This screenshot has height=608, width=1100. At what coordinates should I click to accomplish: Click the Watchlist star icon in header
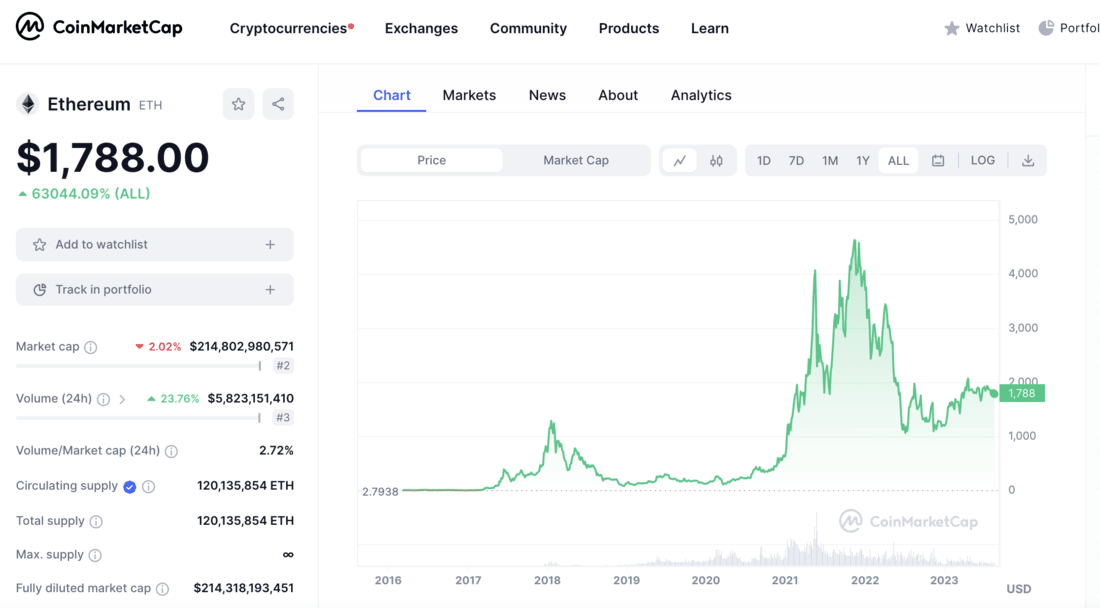tap(951, 28)
